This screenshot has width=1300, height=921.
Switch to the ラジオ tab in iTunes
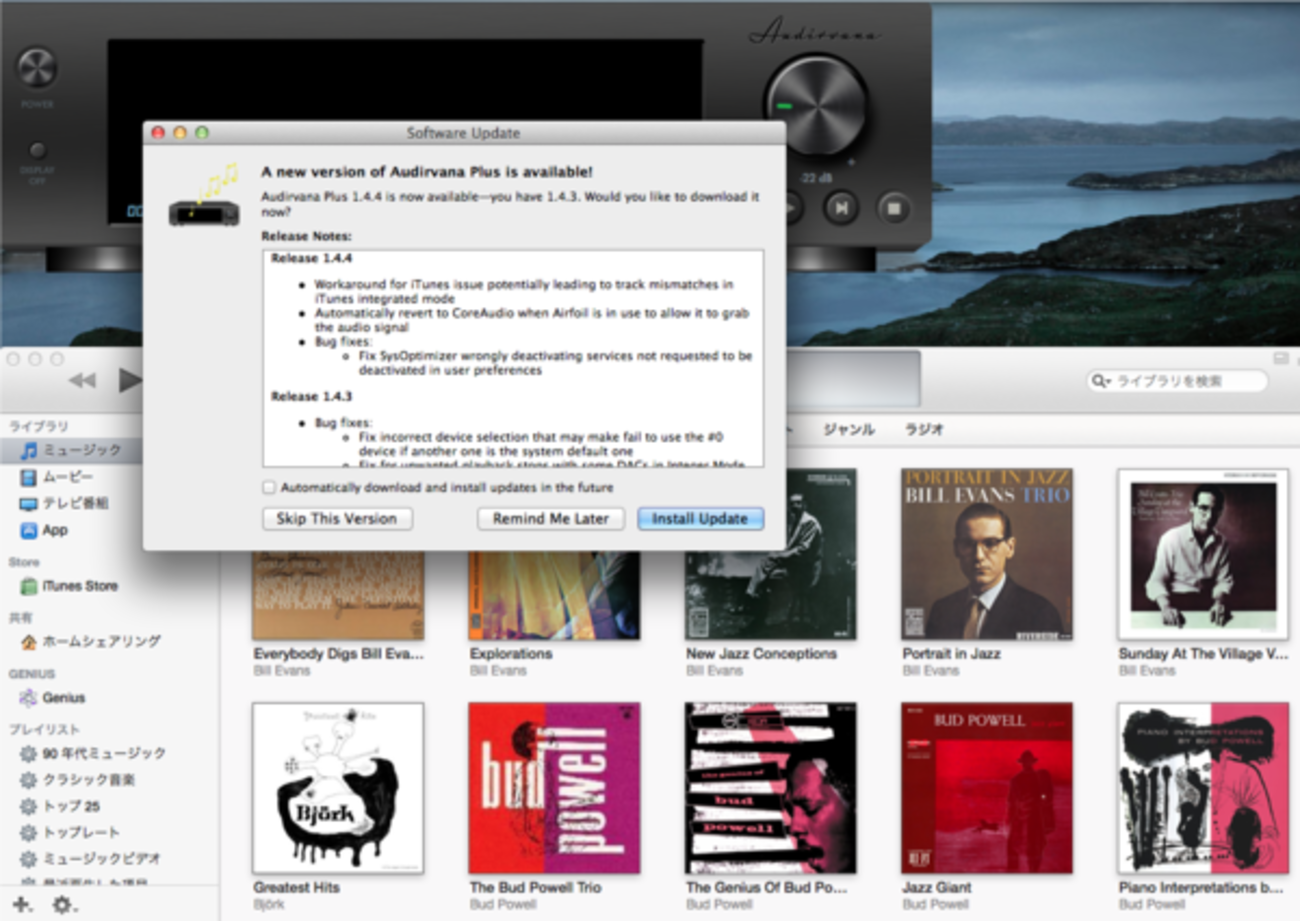tap(924, 430)
